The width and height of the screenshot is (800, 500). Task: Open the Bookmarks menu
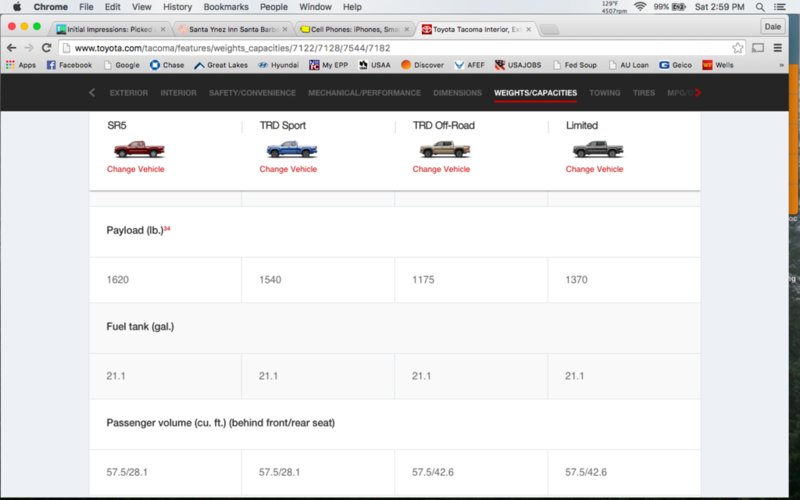coord(226,7)
